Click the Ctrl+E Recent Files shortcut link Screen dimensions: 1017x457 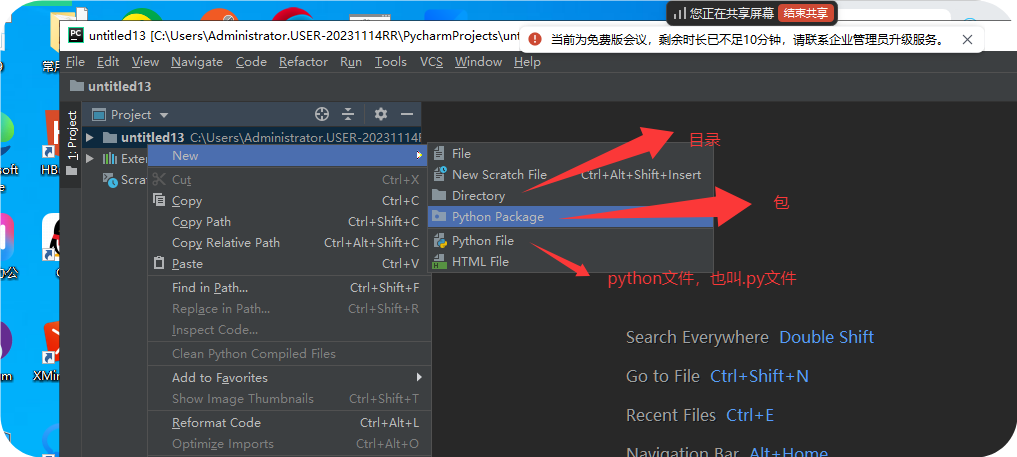tap(750, 415)
